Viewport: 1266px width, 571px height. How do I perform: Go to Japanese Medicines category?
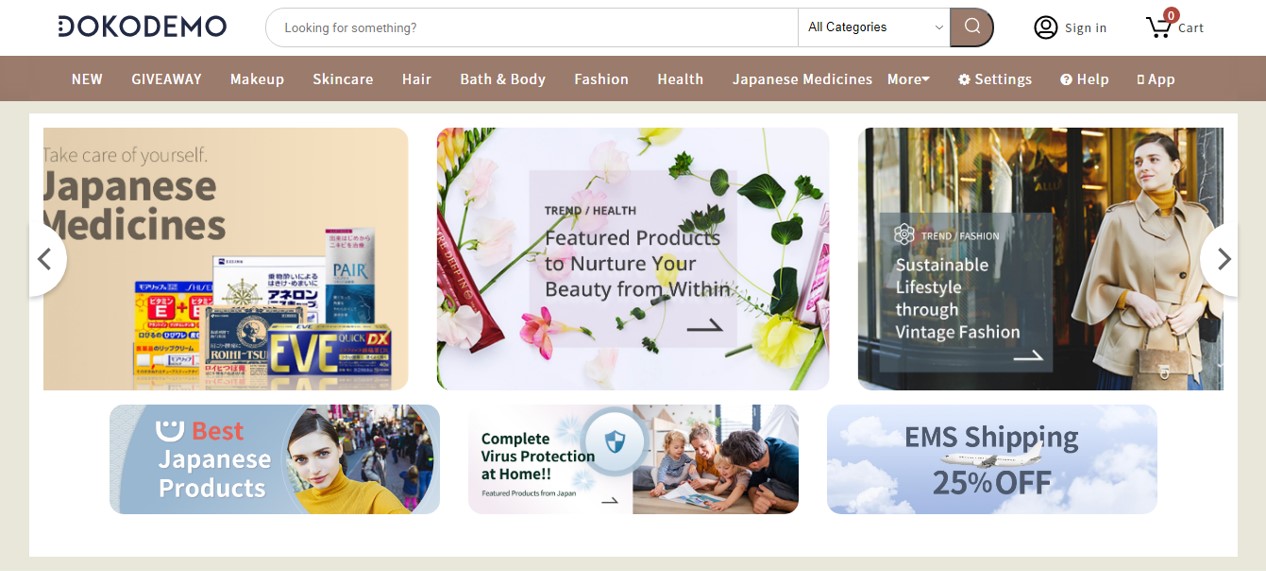coord(802,79)
